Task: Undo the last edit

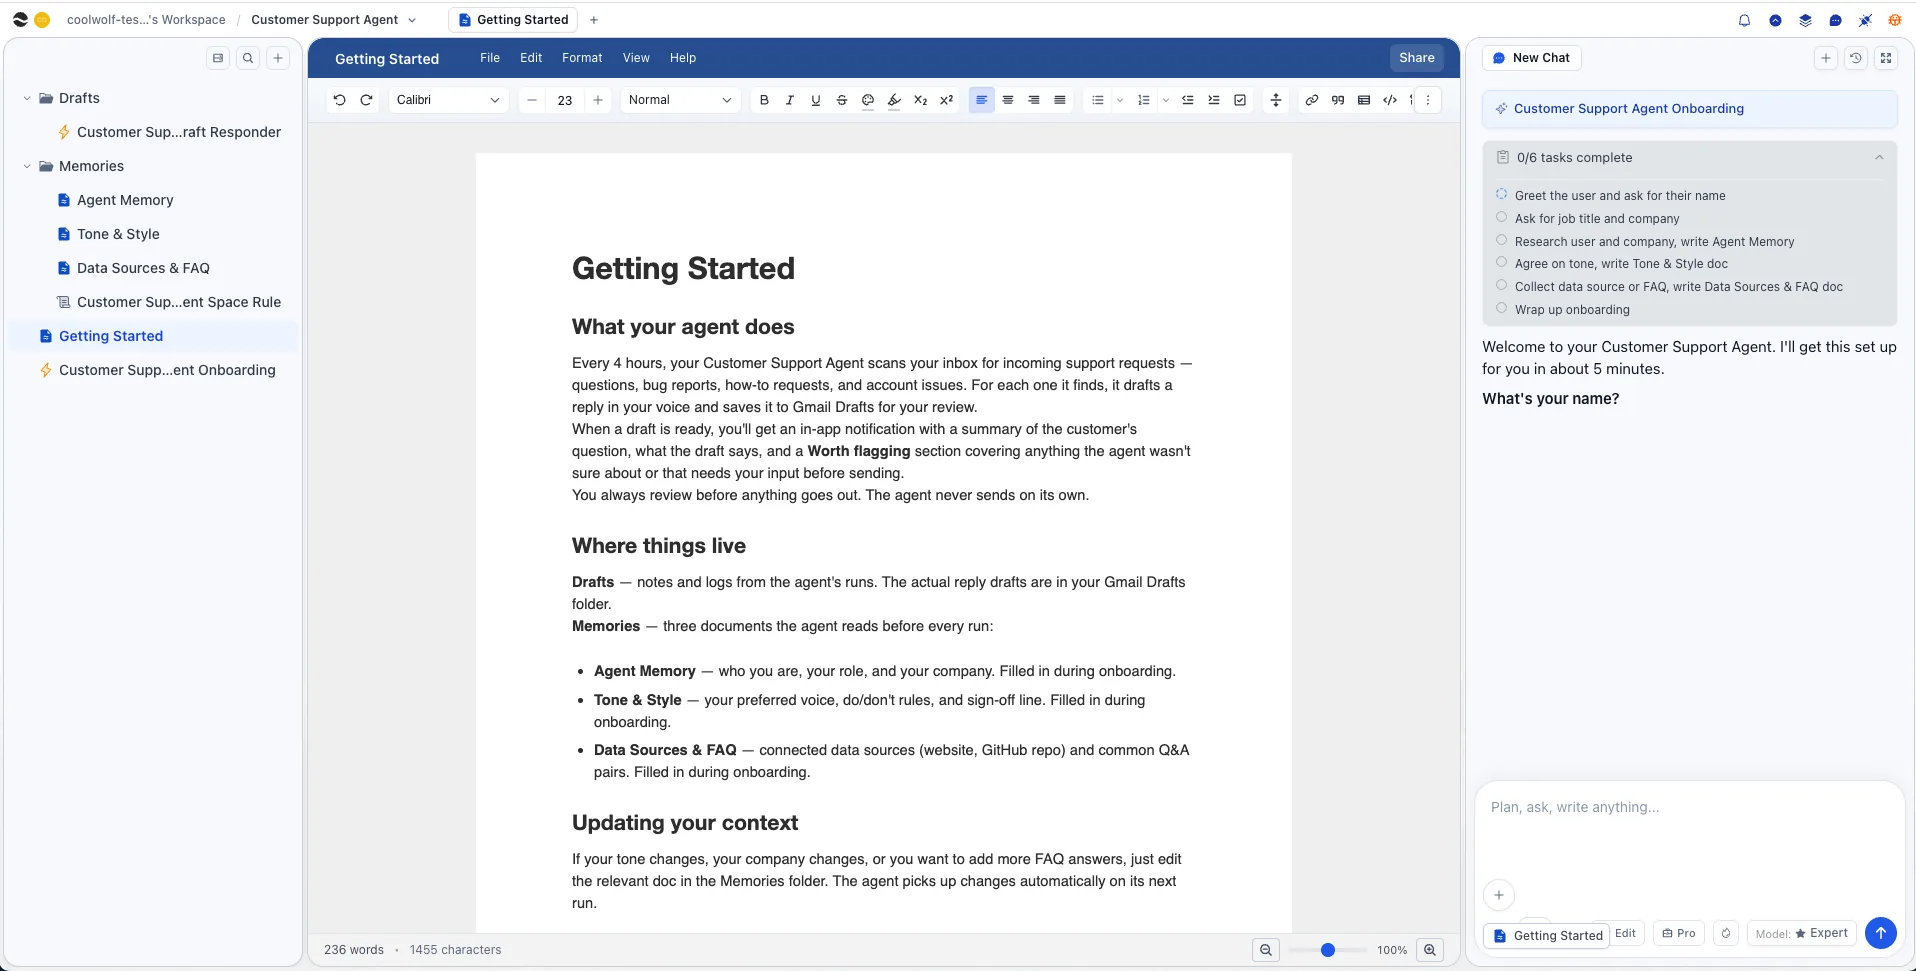Action: click(x=339, y=100)
